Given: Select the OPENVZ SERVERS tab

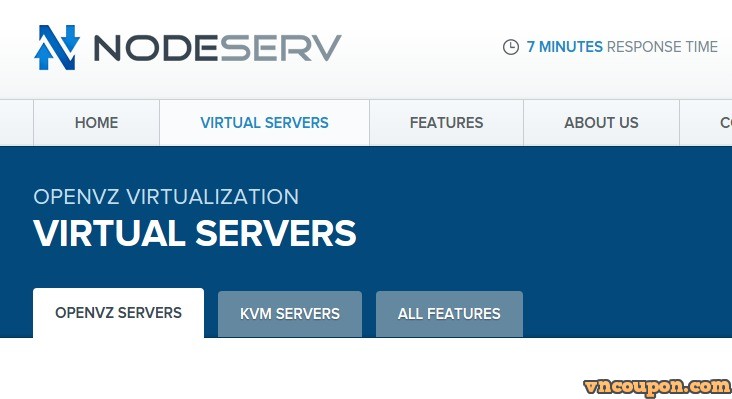Looking at the screenshot, I should pyautogui.click(x=119, y=313).
